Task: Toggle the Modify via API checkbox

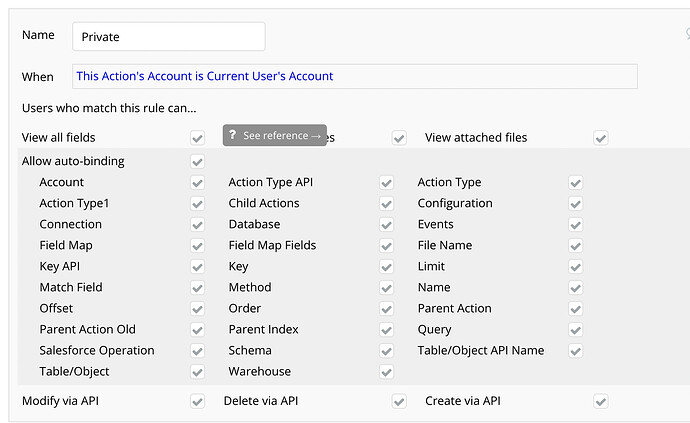Action: [x=198, y=401]
